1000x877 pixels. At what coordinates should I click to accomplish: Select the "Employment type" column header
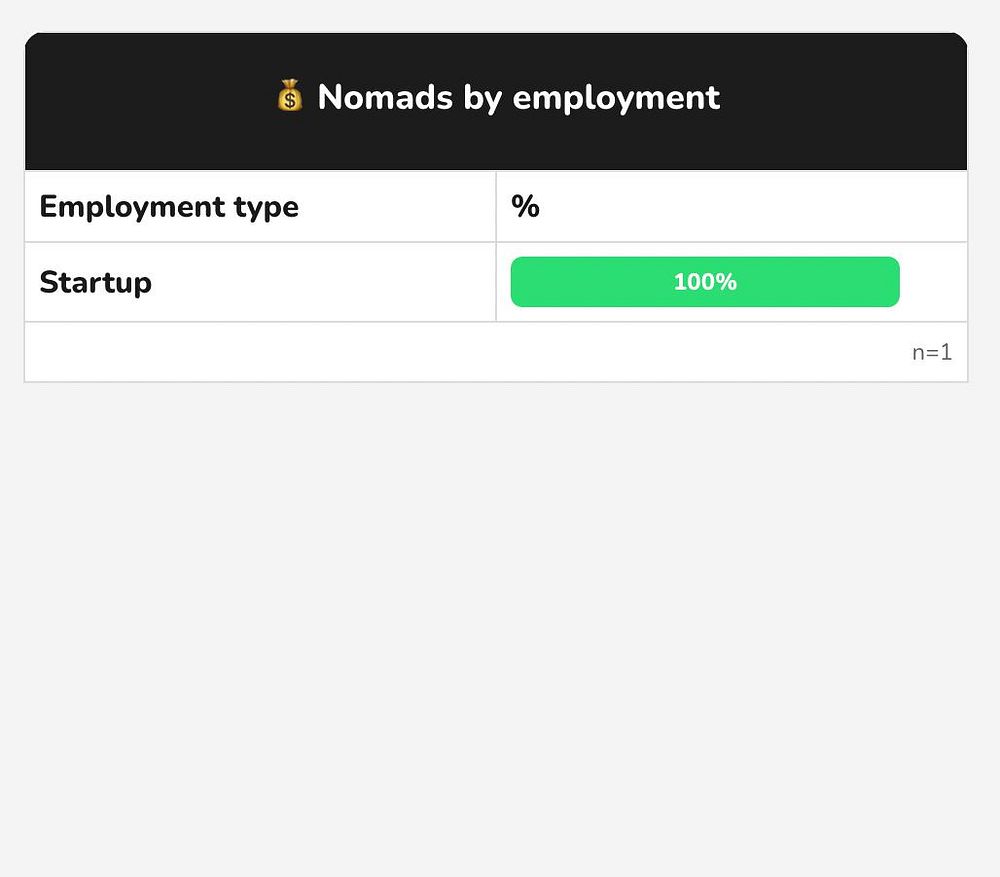tap(169, 207)
